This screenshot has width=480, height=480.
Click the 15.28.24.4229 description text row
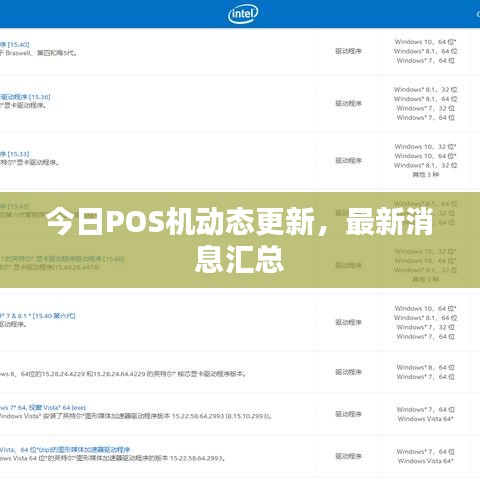coord(123,374)
